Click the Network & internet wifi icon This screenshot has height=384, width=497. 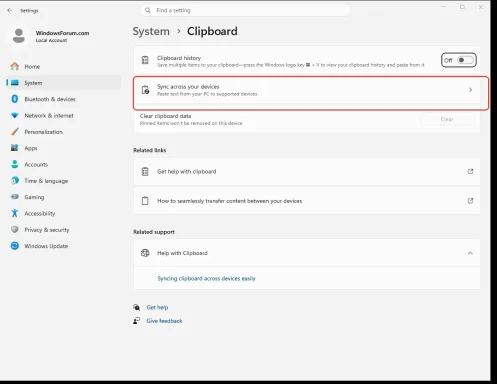(15, 115)
